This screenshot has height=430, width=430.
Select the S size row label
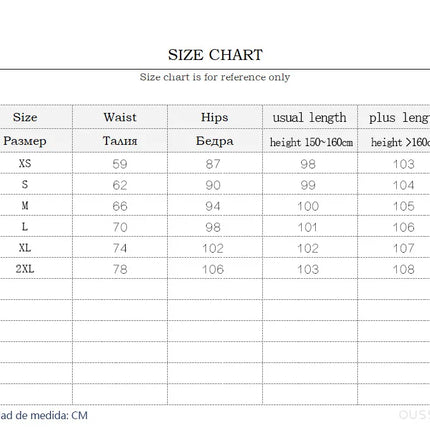tap(25, 184)
